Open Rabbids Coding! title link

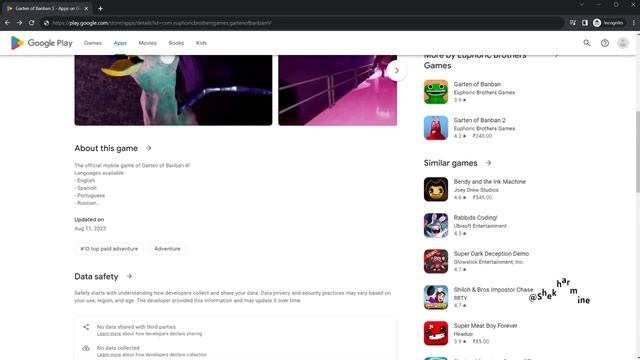475,218
